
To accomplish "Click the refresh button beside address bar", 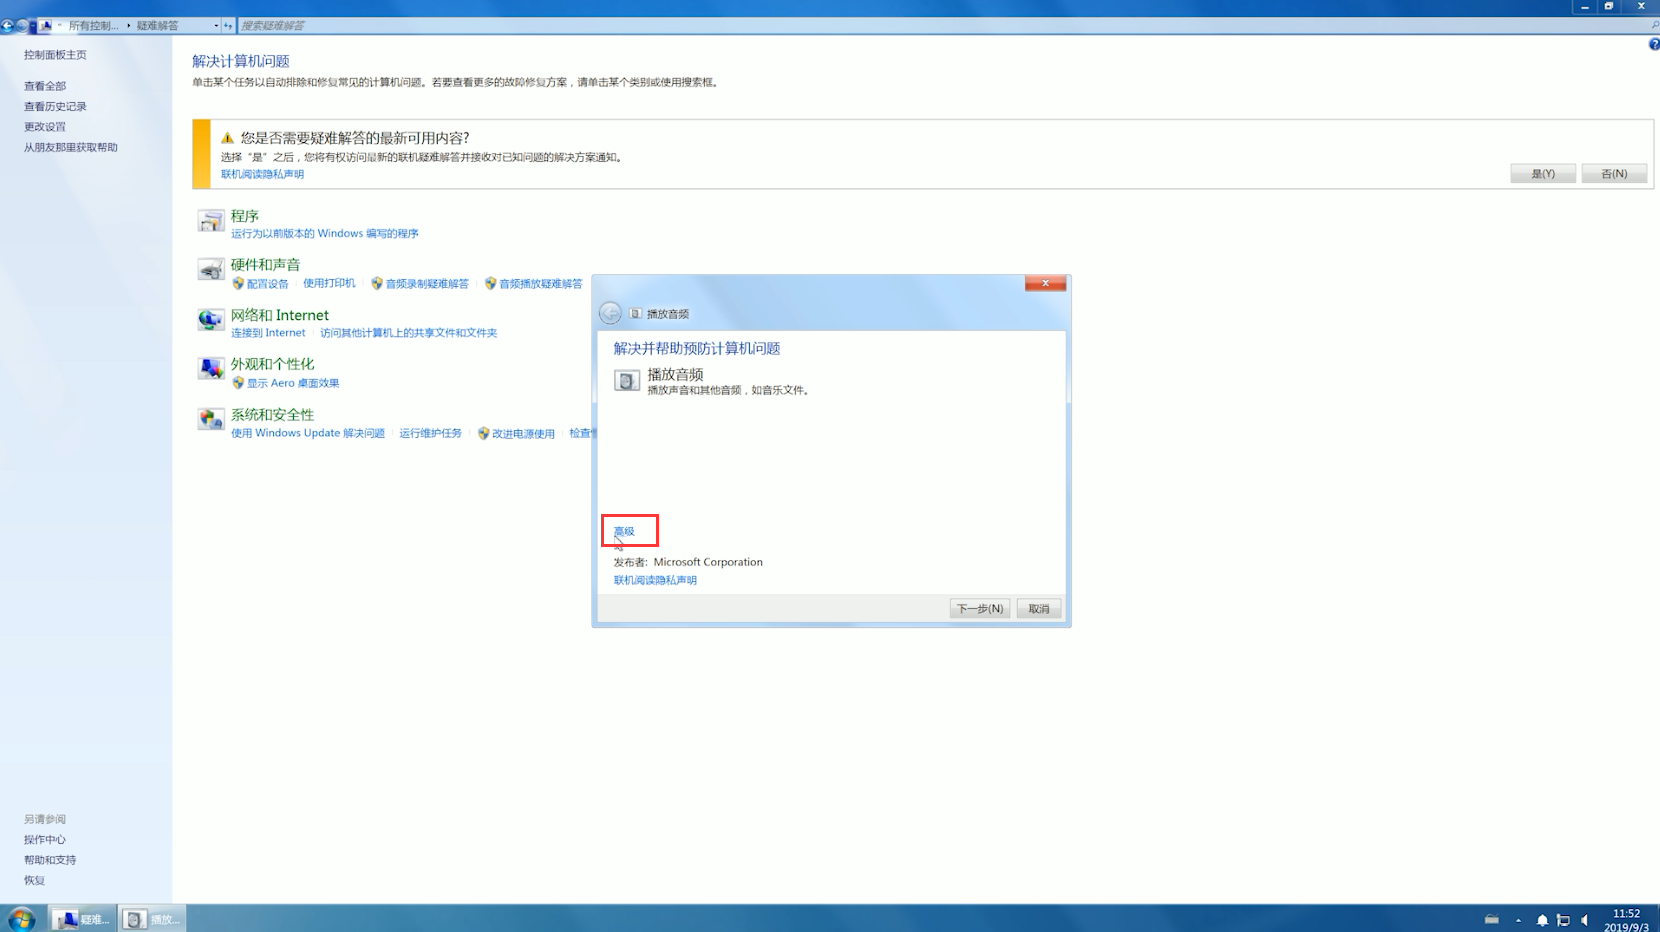I will [x=228, y=25].
